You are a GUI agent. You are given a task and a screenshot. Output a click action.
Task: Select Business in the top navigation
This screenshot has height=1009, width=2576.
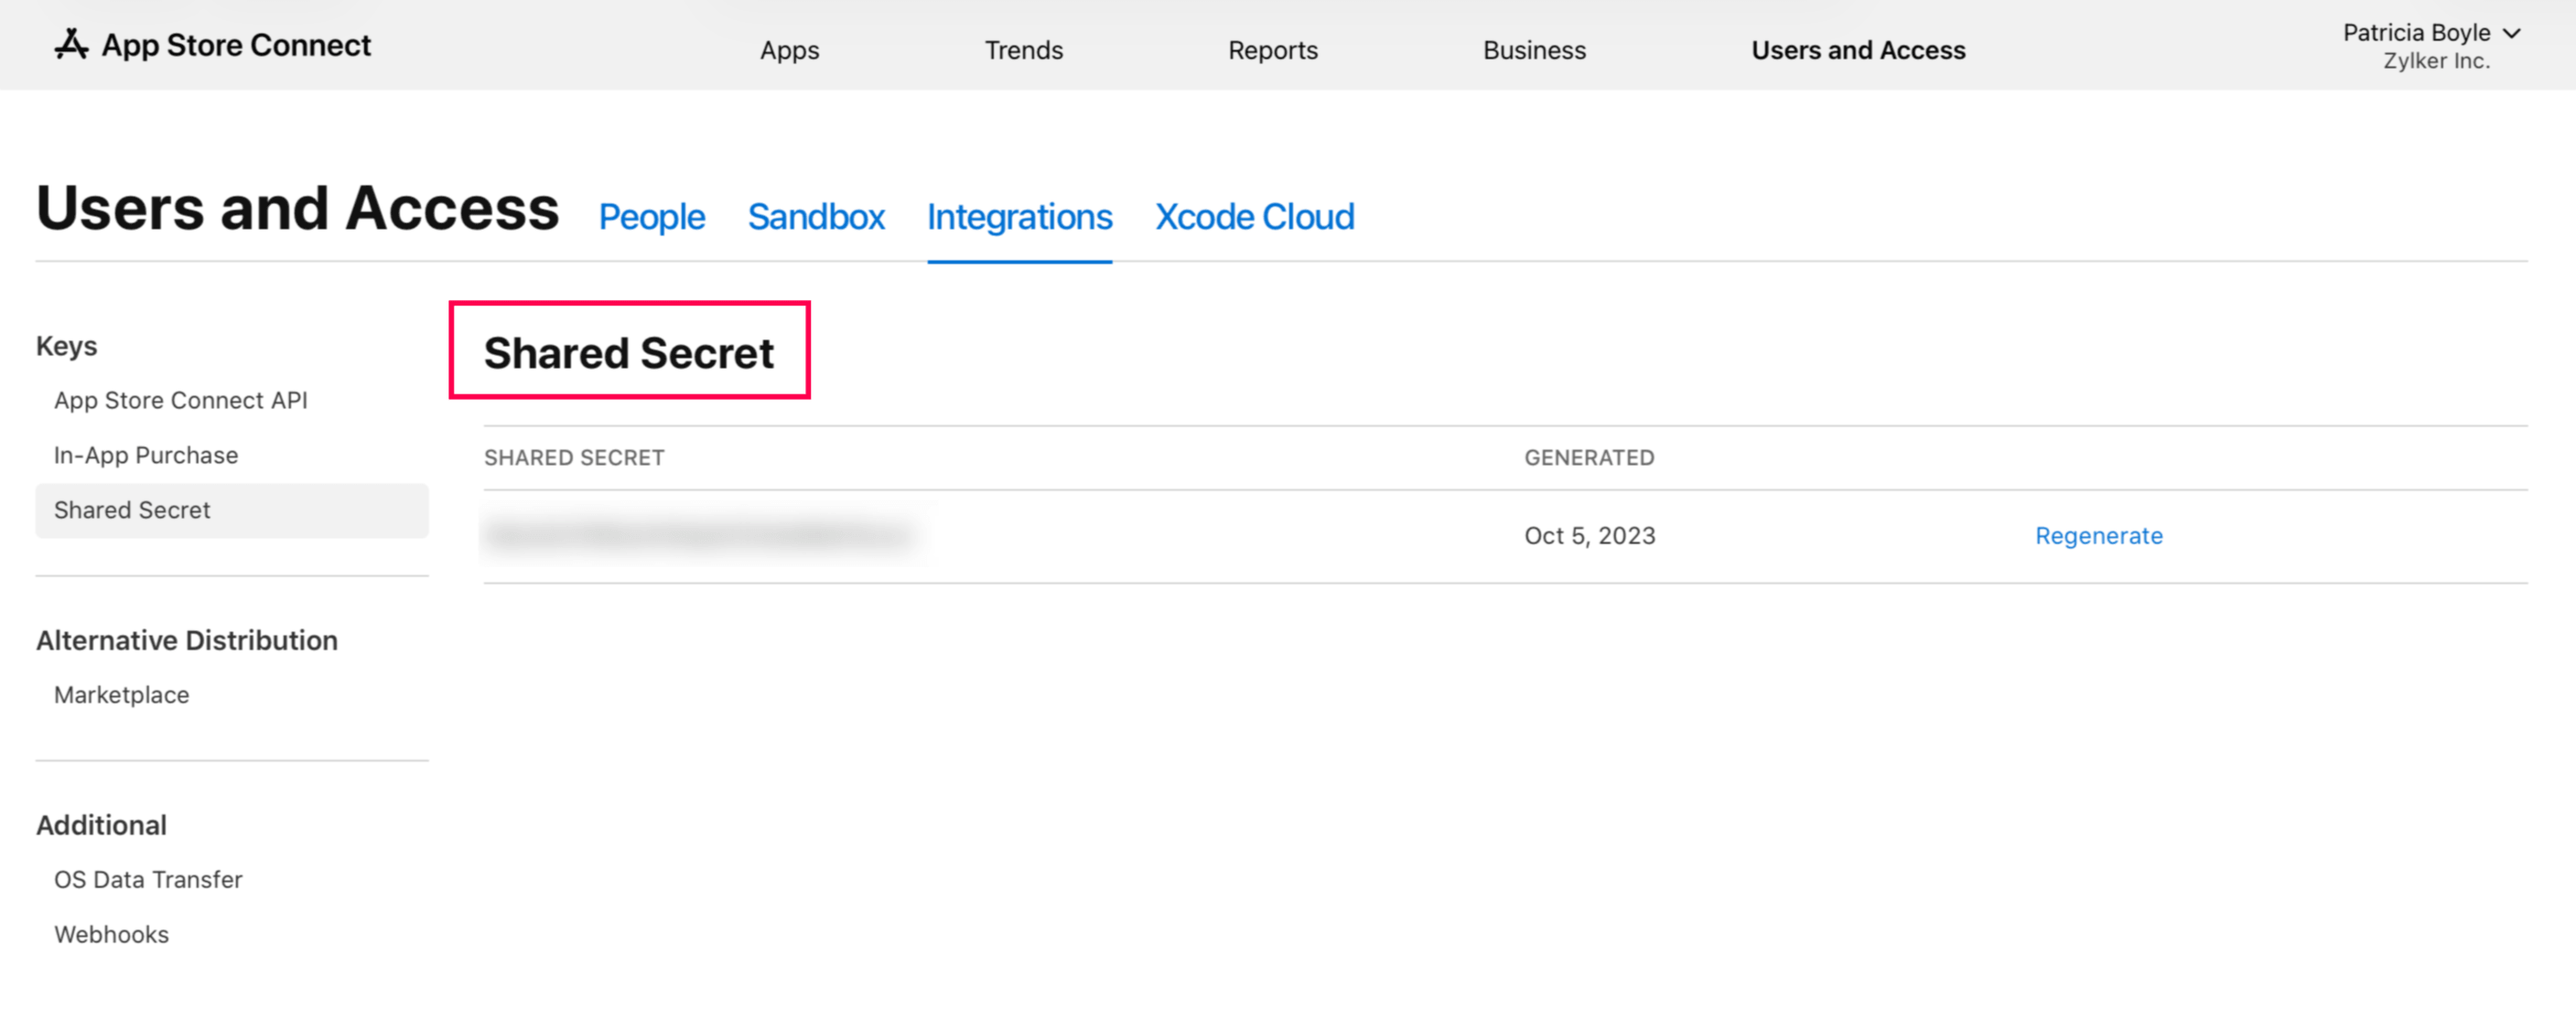(x=1534, y=50)
